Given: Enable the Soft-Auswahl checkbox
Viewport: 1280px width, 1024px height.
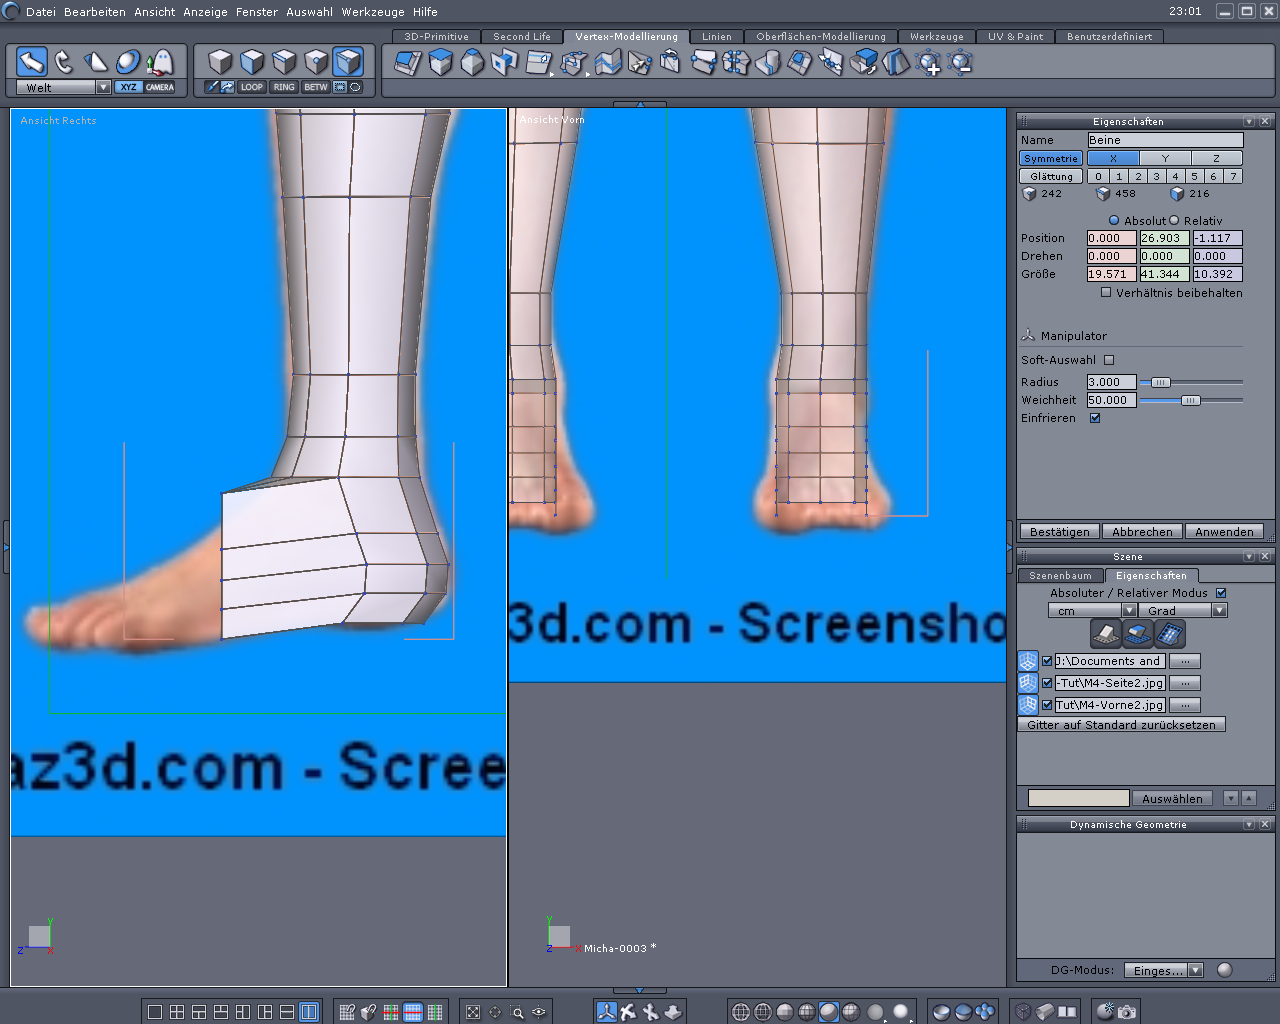Looking at the screenshot, I should 1109,360.
